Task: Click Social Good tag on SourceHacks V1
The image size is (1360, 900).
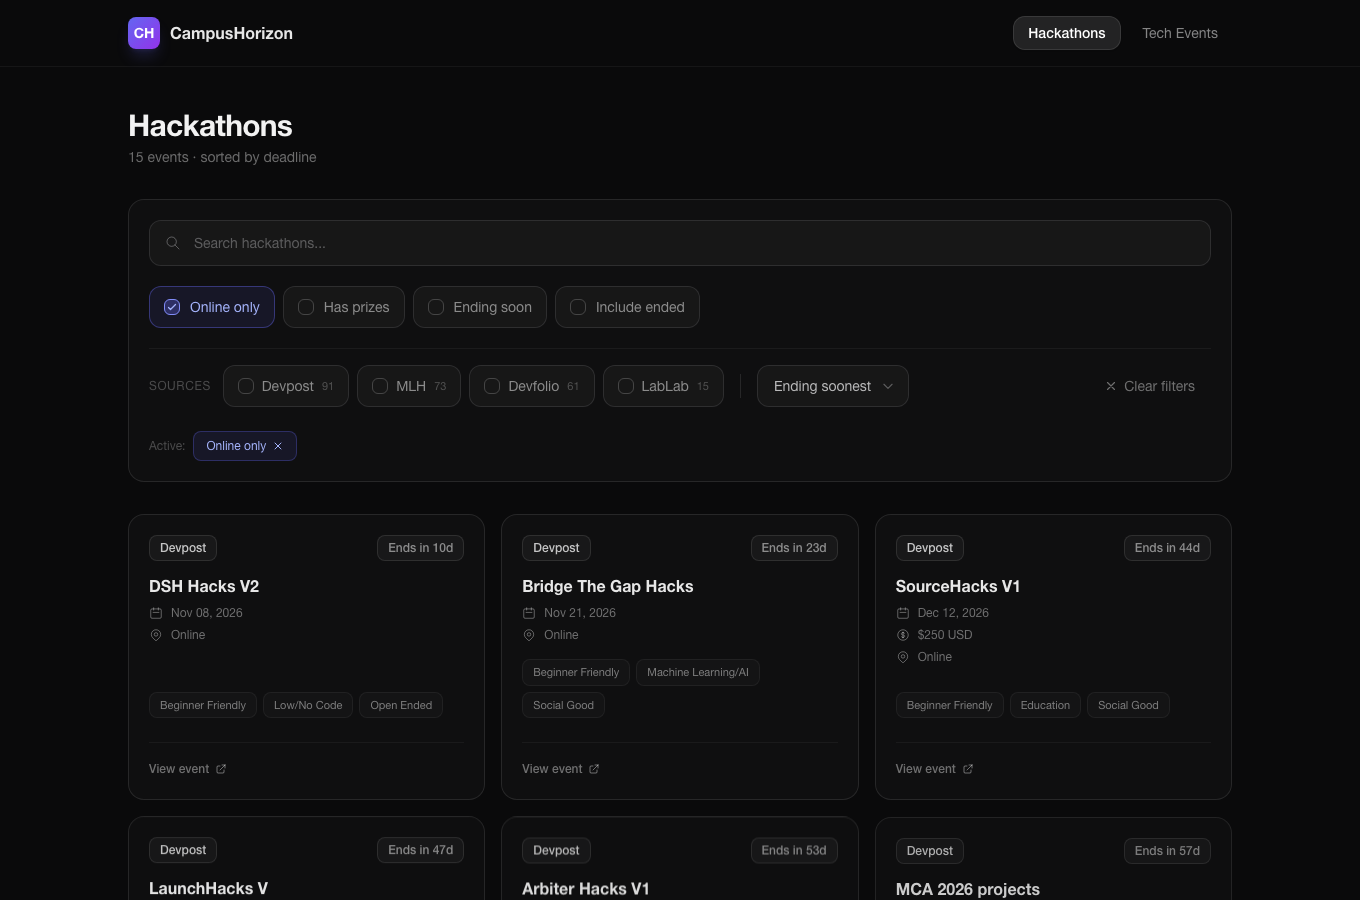Action: 1128,705
